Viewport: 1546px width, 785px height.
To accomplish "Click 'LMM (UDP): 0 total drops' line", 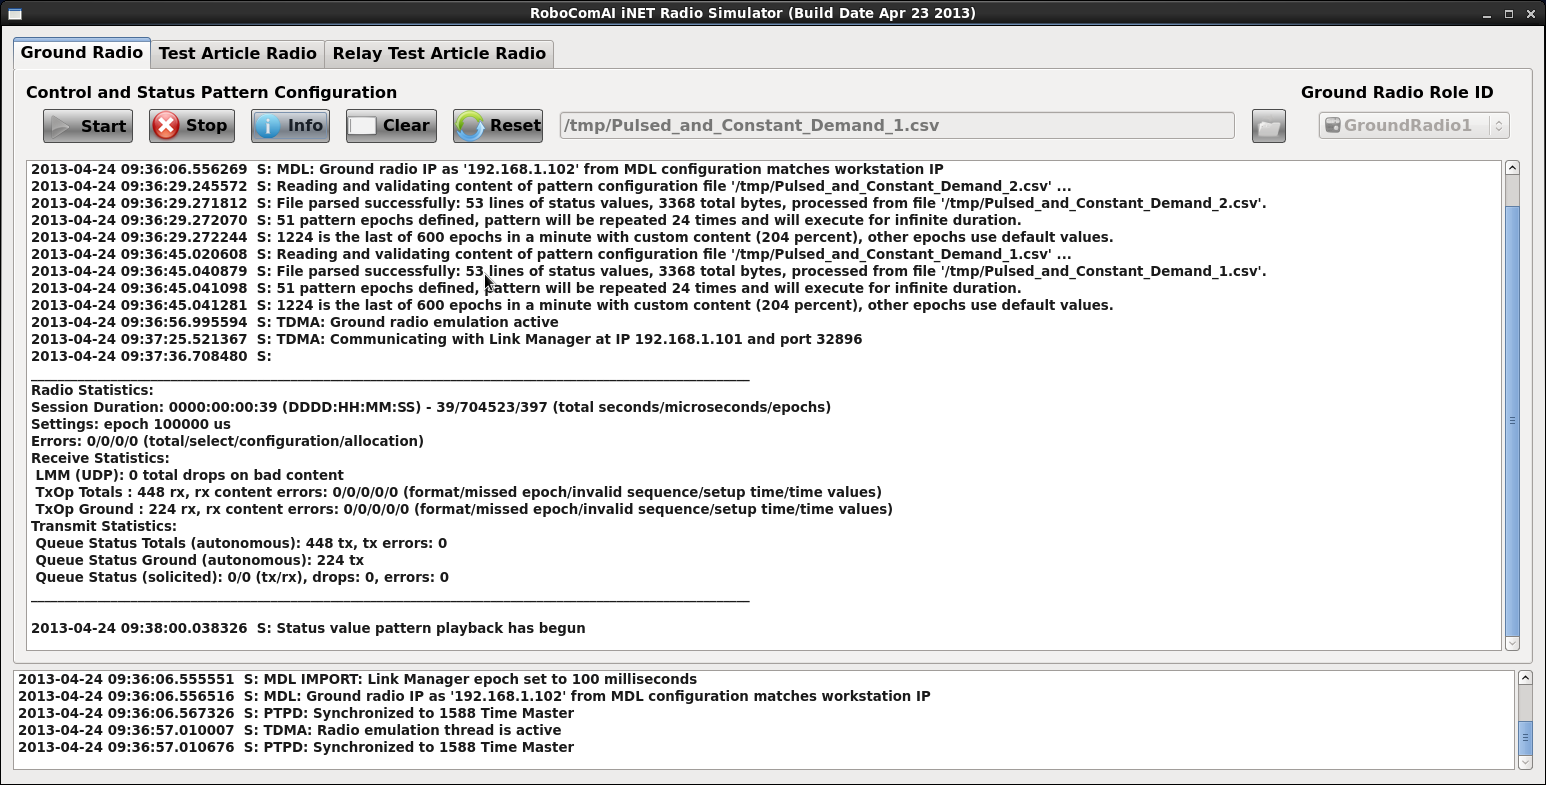I will pyautogui.click(x=190, y=475).
